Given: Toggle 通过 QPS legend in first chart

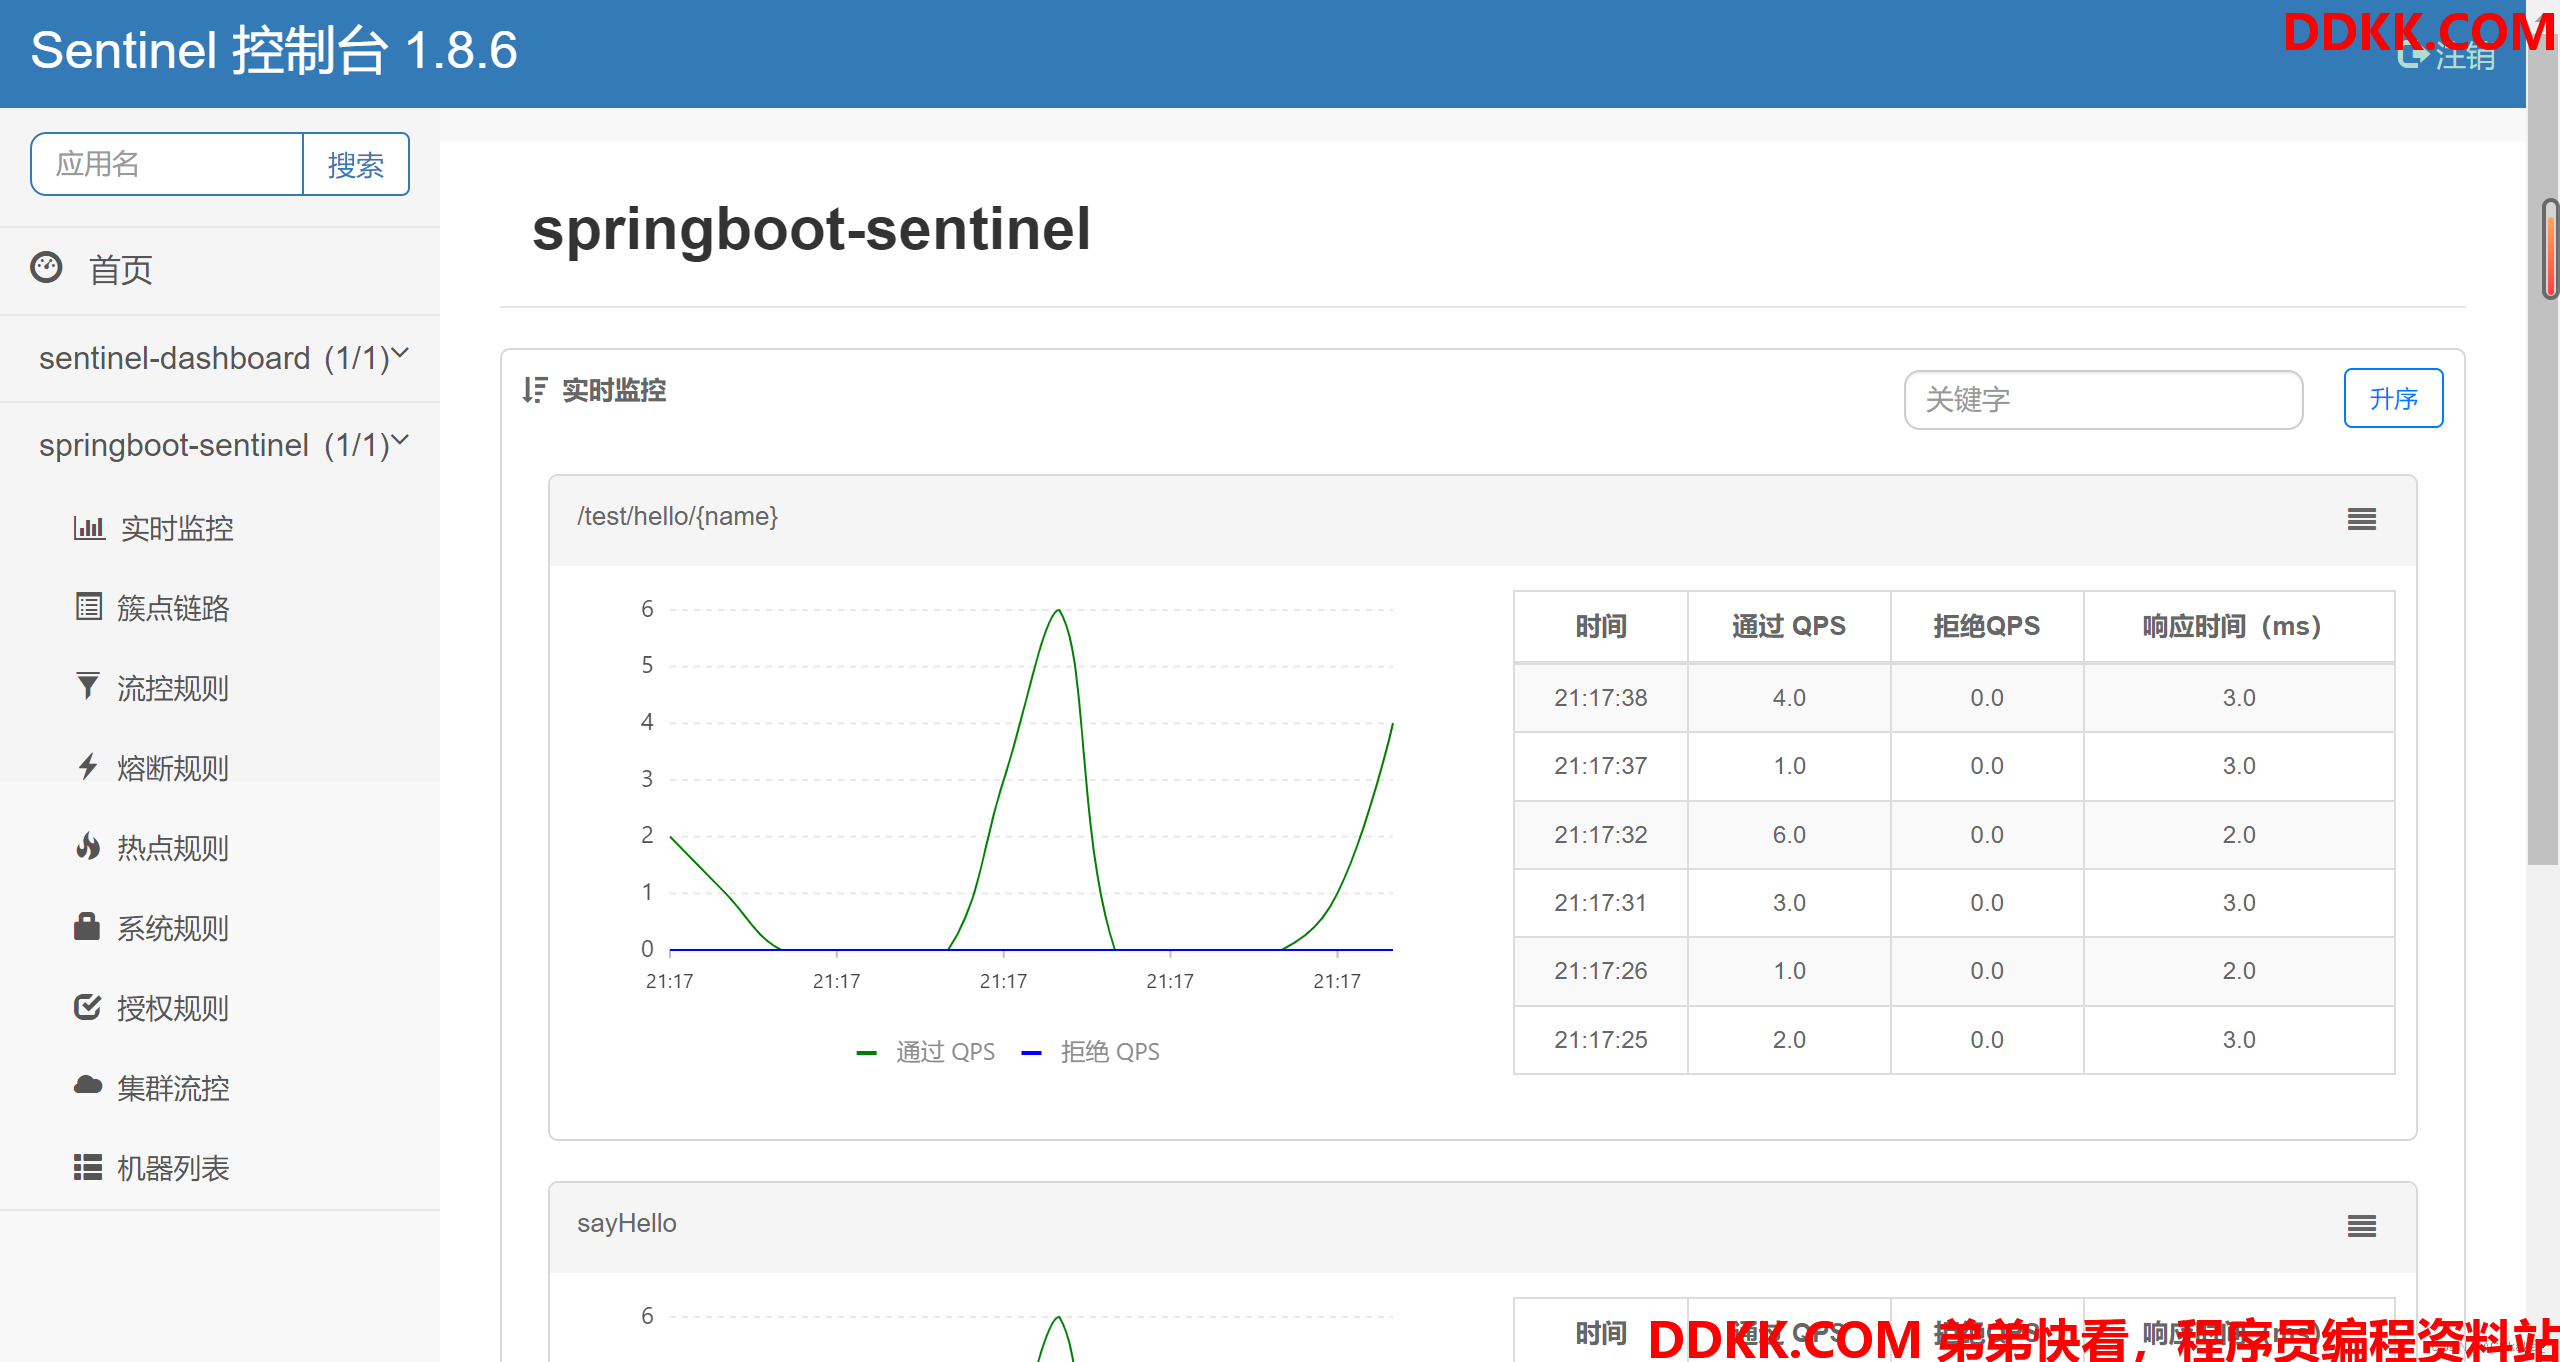Looking at the screenshot, I should click(x=926, y=1052).
